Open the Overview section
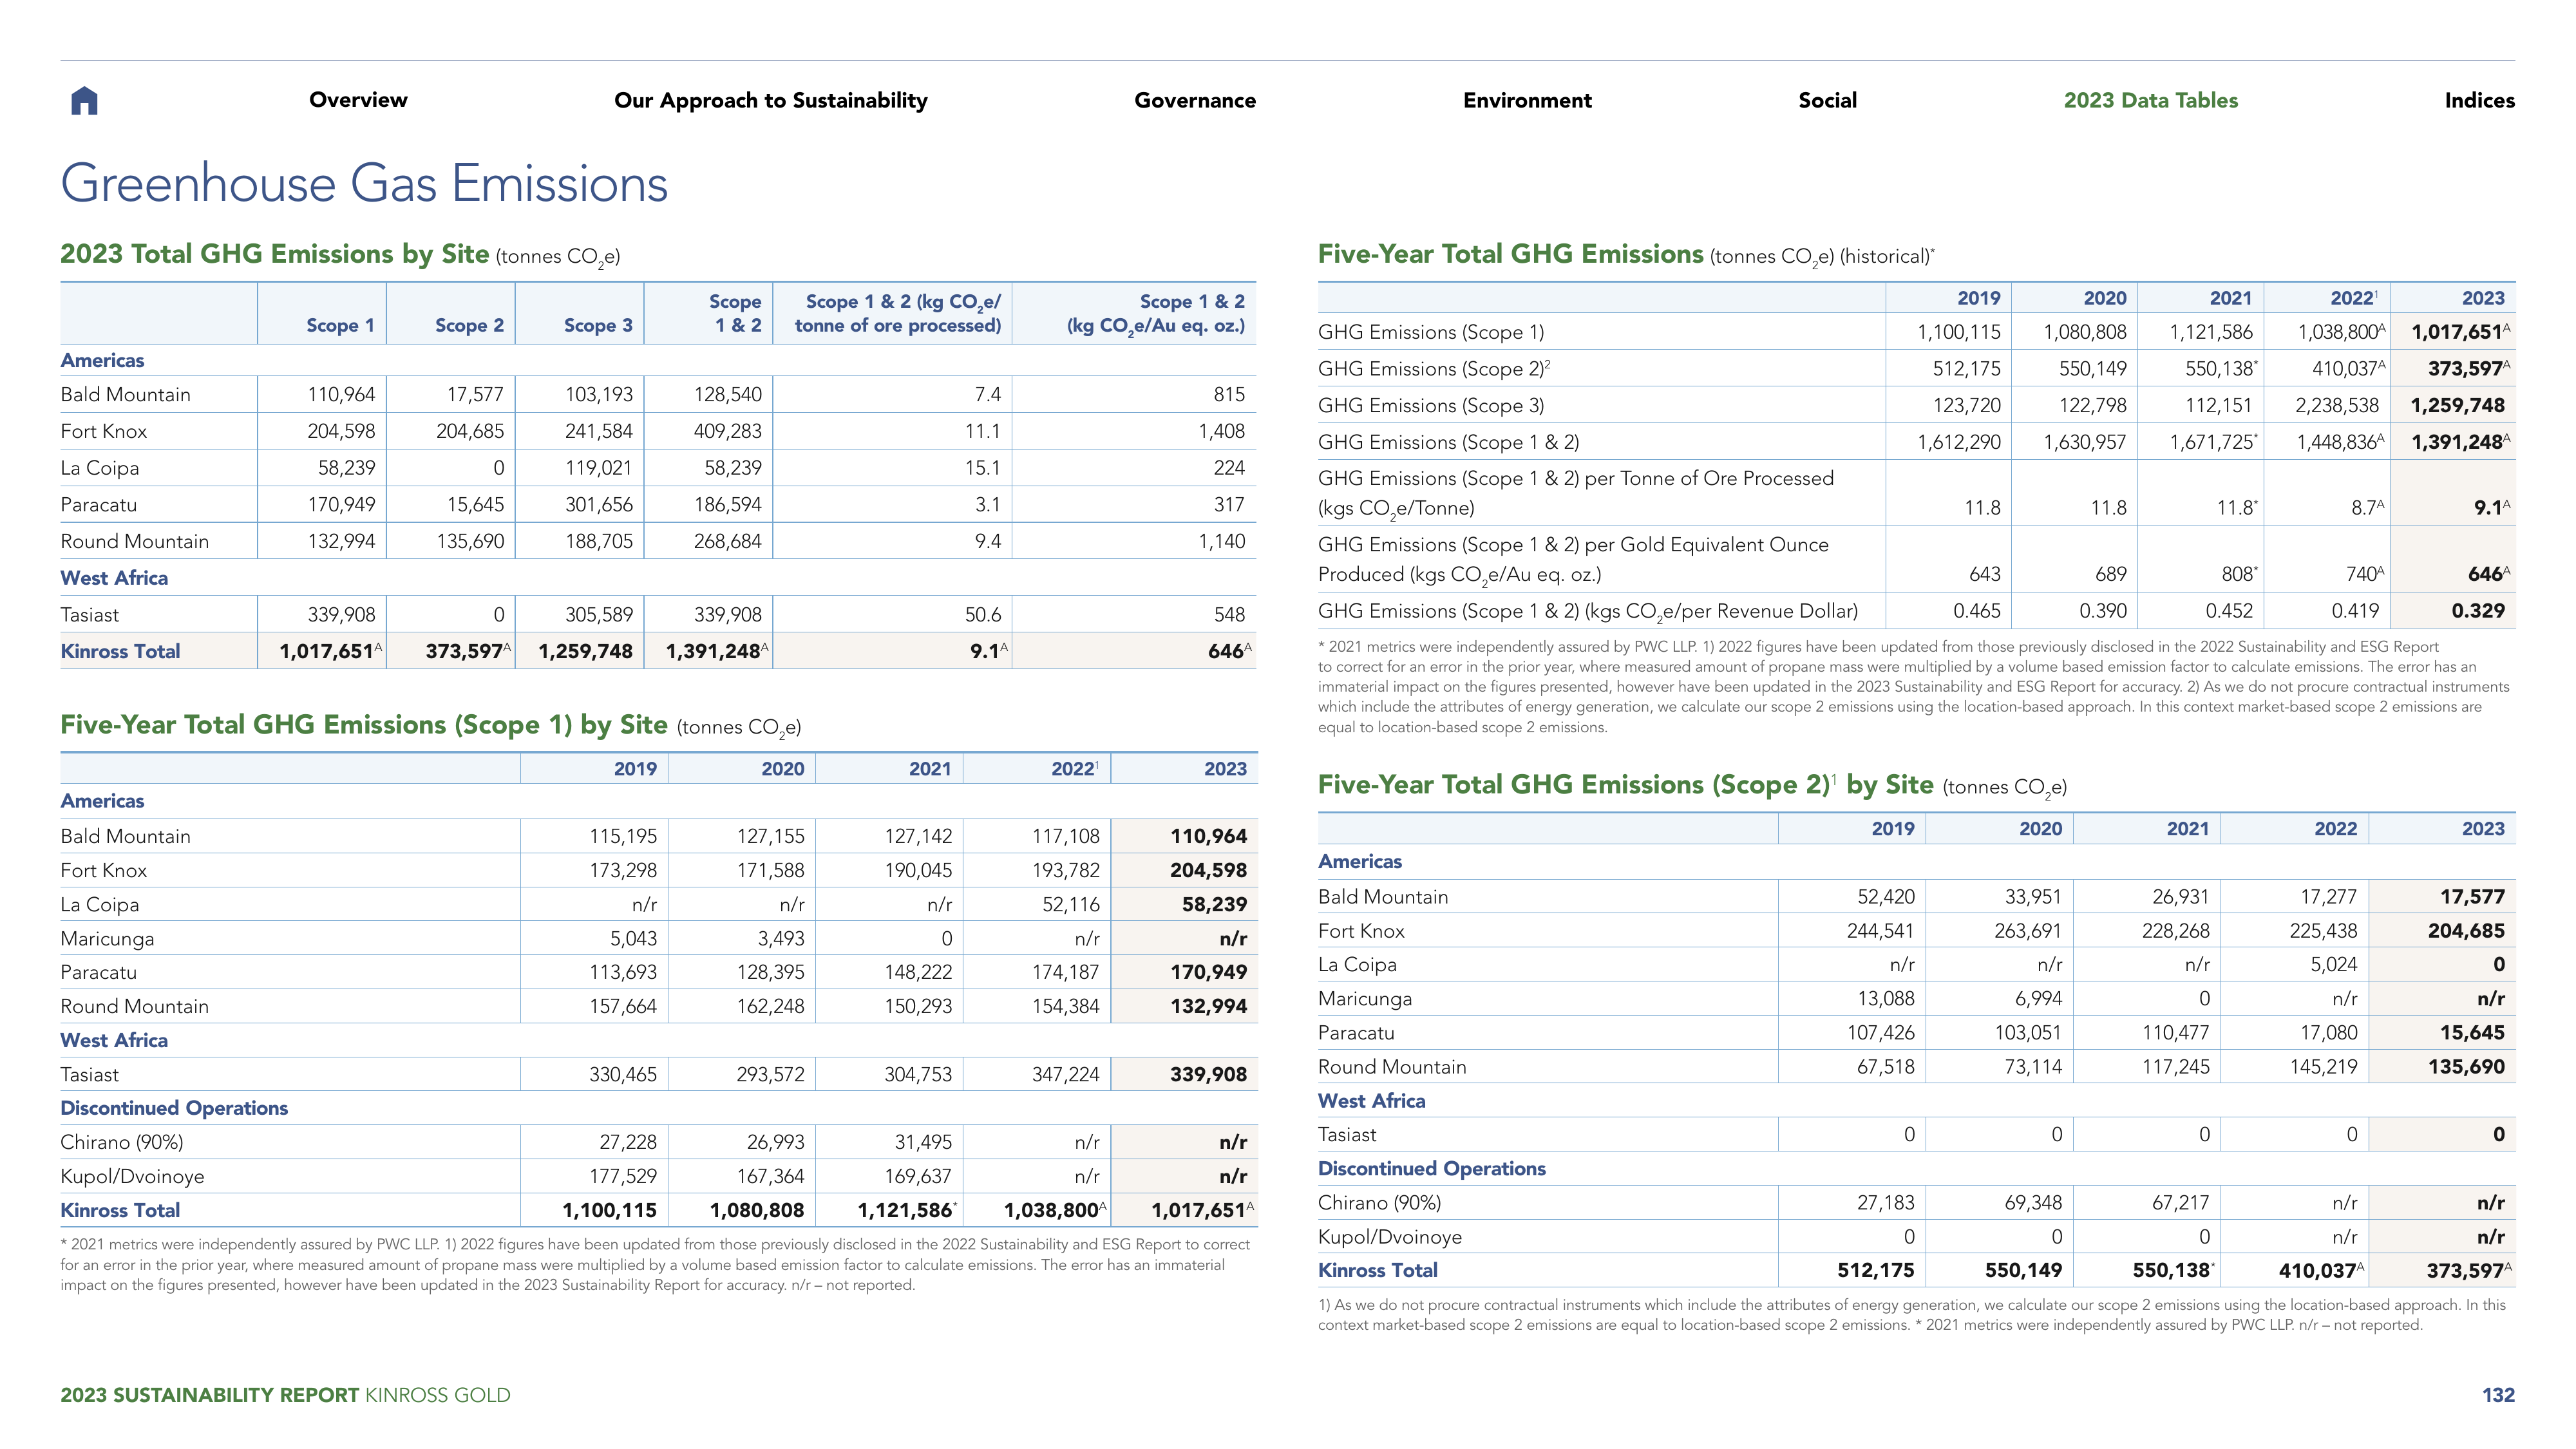 tap(358, 100)
